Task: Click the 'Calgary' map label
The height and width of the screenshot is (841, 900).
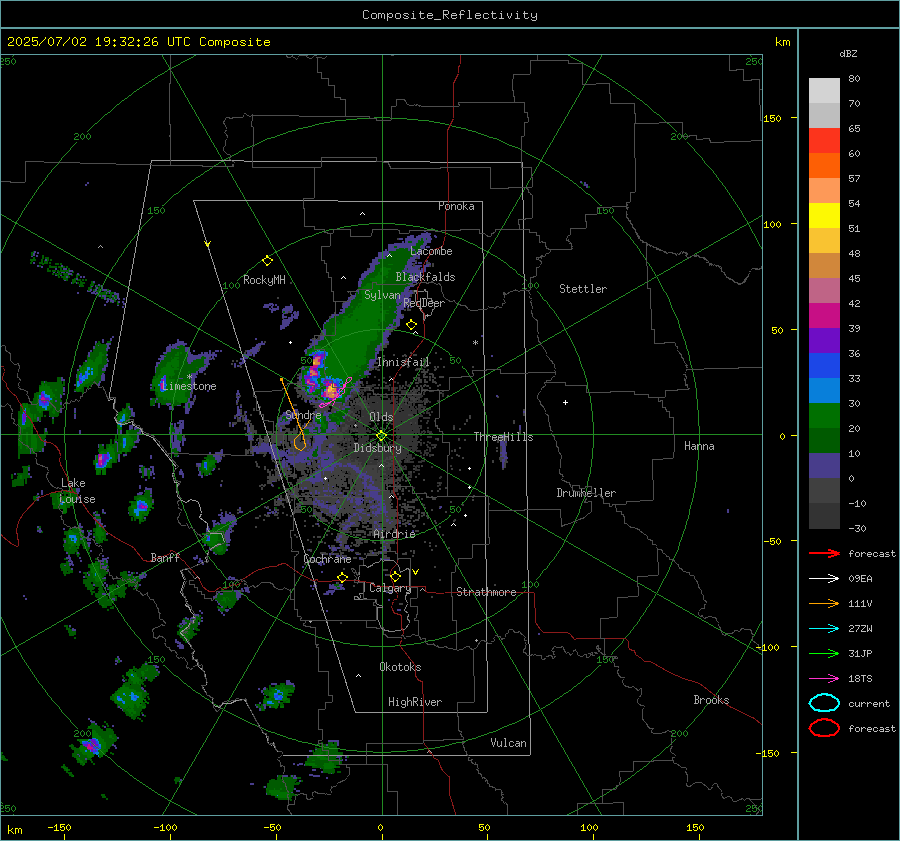Action: [x=390, y=588]
